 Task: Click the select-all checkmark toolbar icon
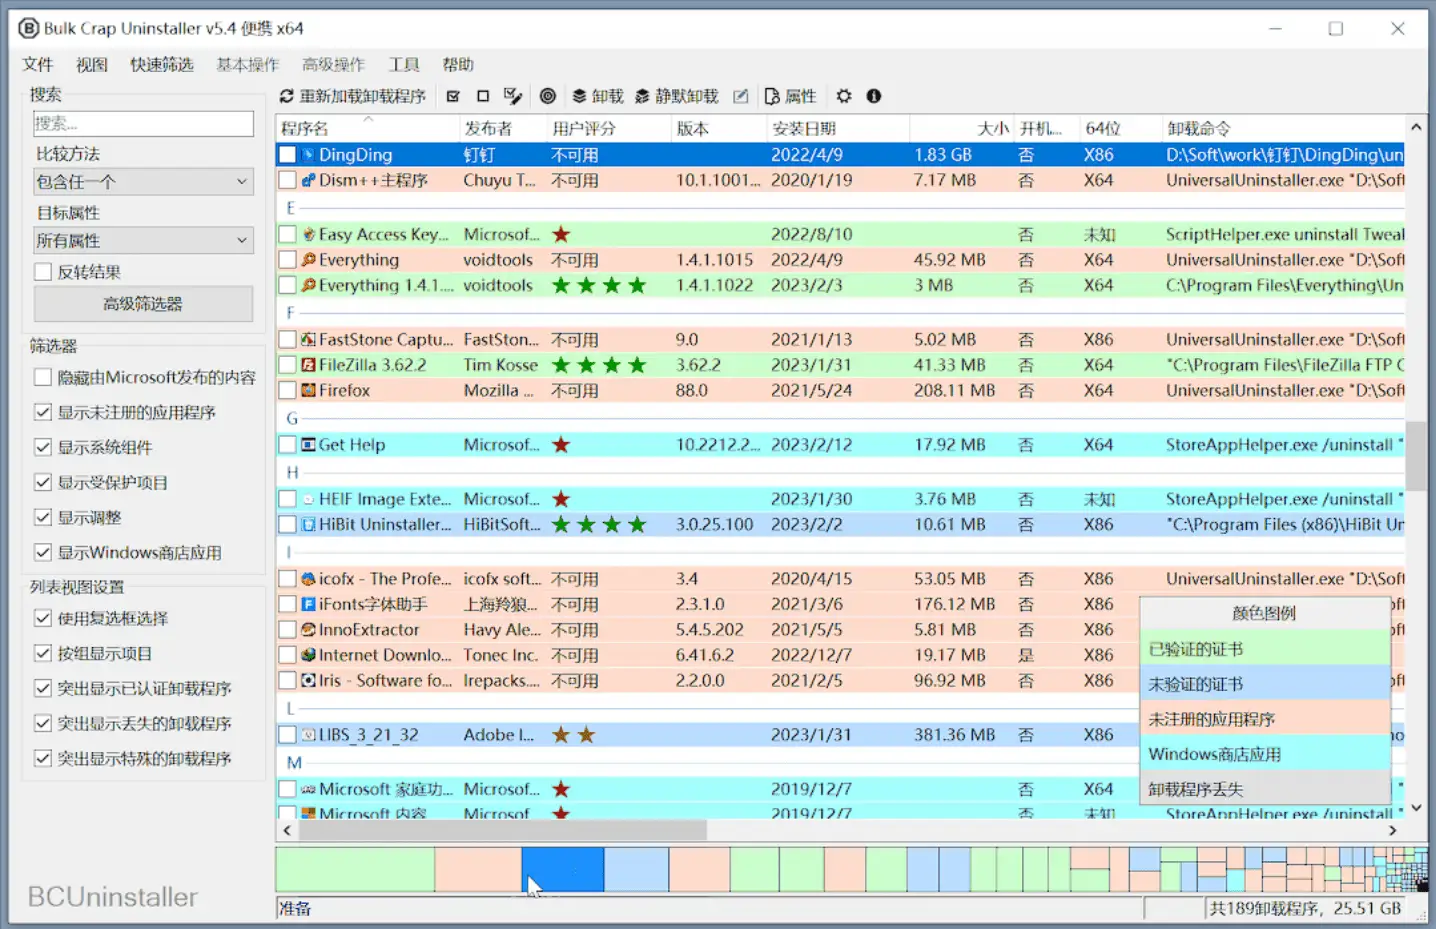(453, 96)
